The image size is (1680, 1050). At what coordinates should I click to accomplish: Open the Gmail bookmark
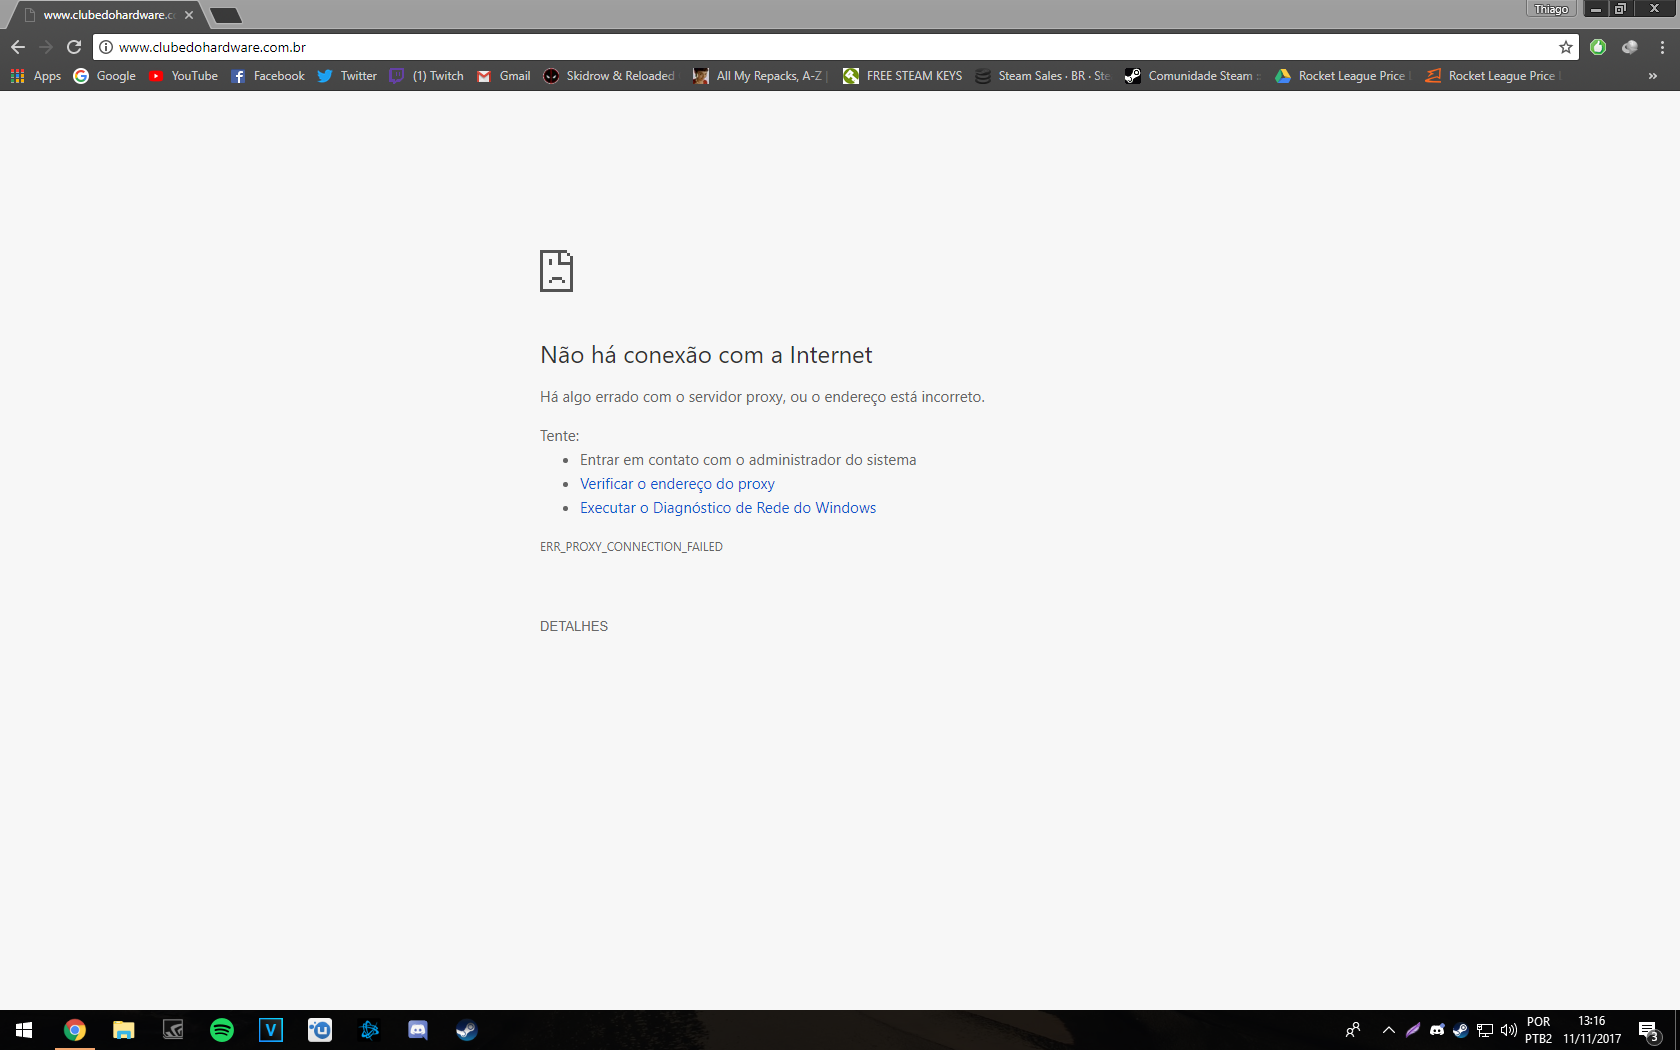click(x=503, y=76)
